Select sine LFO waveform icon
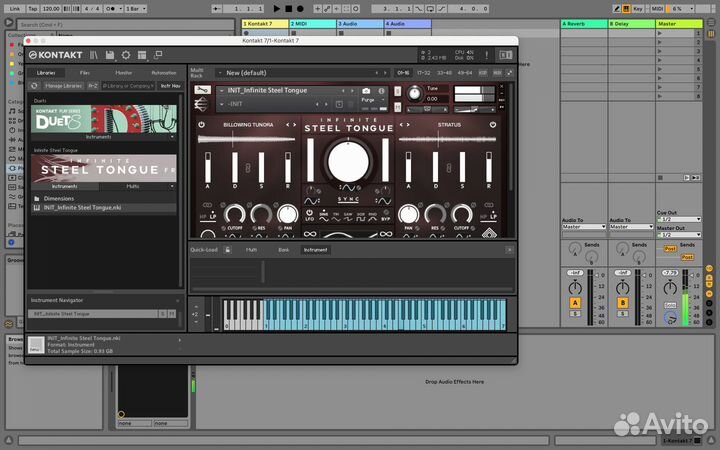Screen dimensions: 720x450 coord(324,218)
